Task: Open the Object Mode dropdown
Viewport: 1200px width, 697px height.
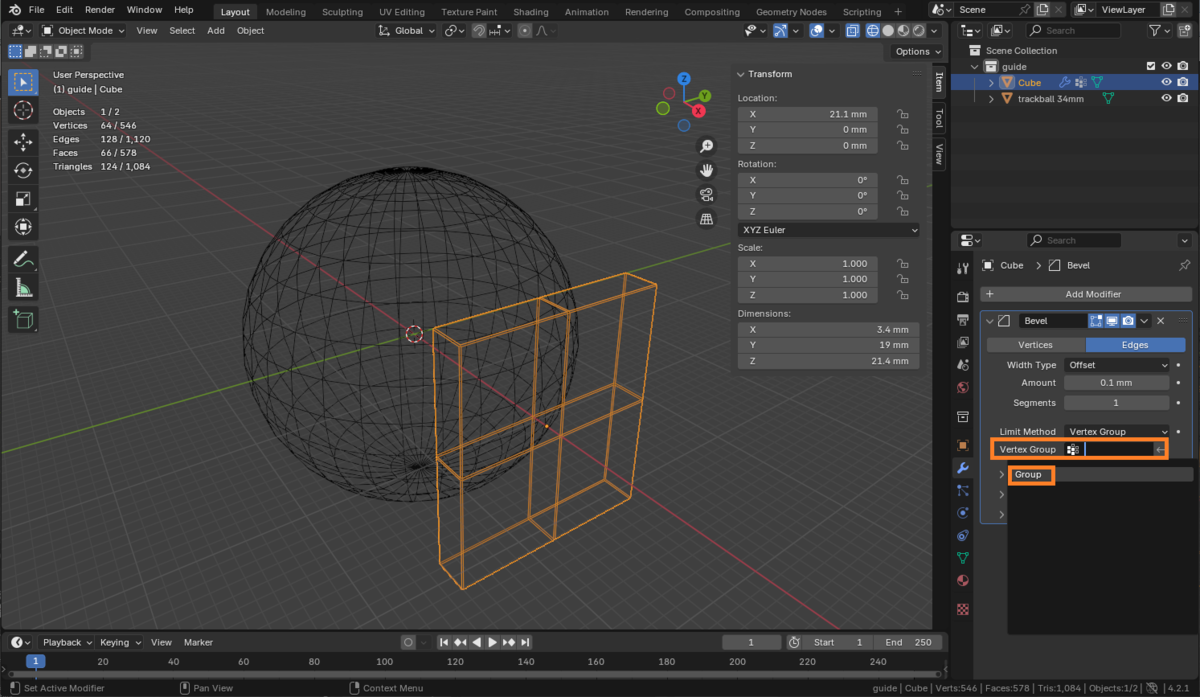Action: tap(83, 31)
